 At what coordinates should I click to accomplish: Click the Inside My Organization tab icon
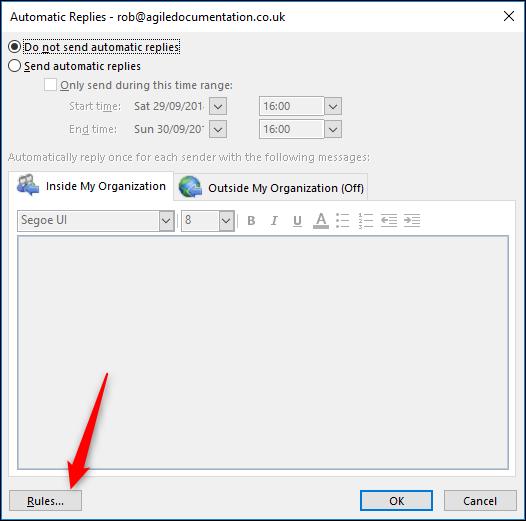[28, 185]
